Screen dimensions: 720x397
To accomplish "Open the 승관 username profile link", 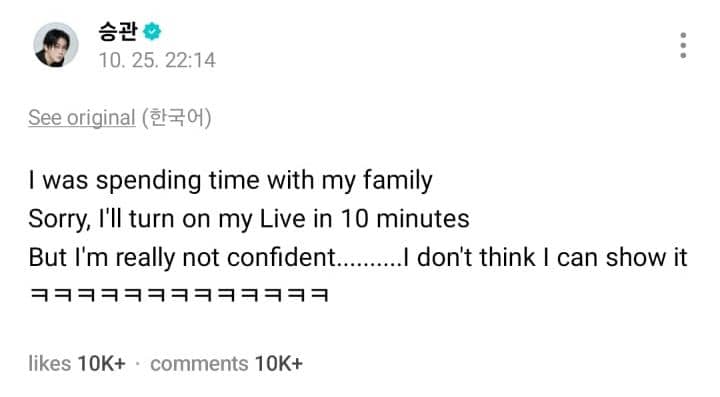I will [118, 32].
